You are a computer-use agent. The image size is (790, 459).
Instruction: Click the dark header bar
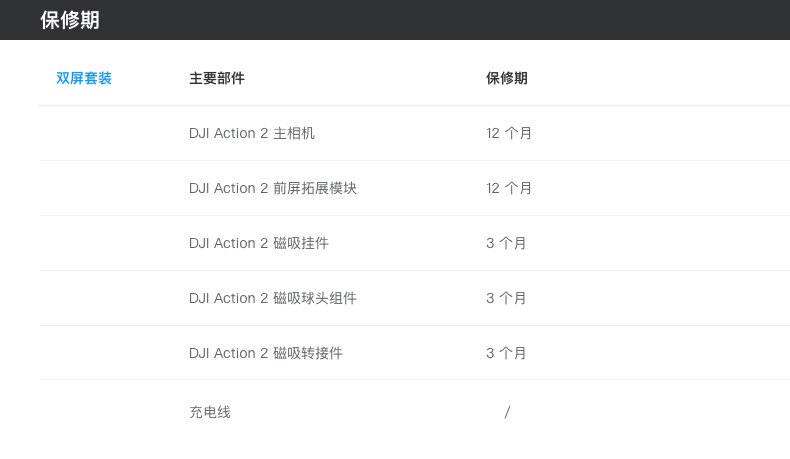395,20
